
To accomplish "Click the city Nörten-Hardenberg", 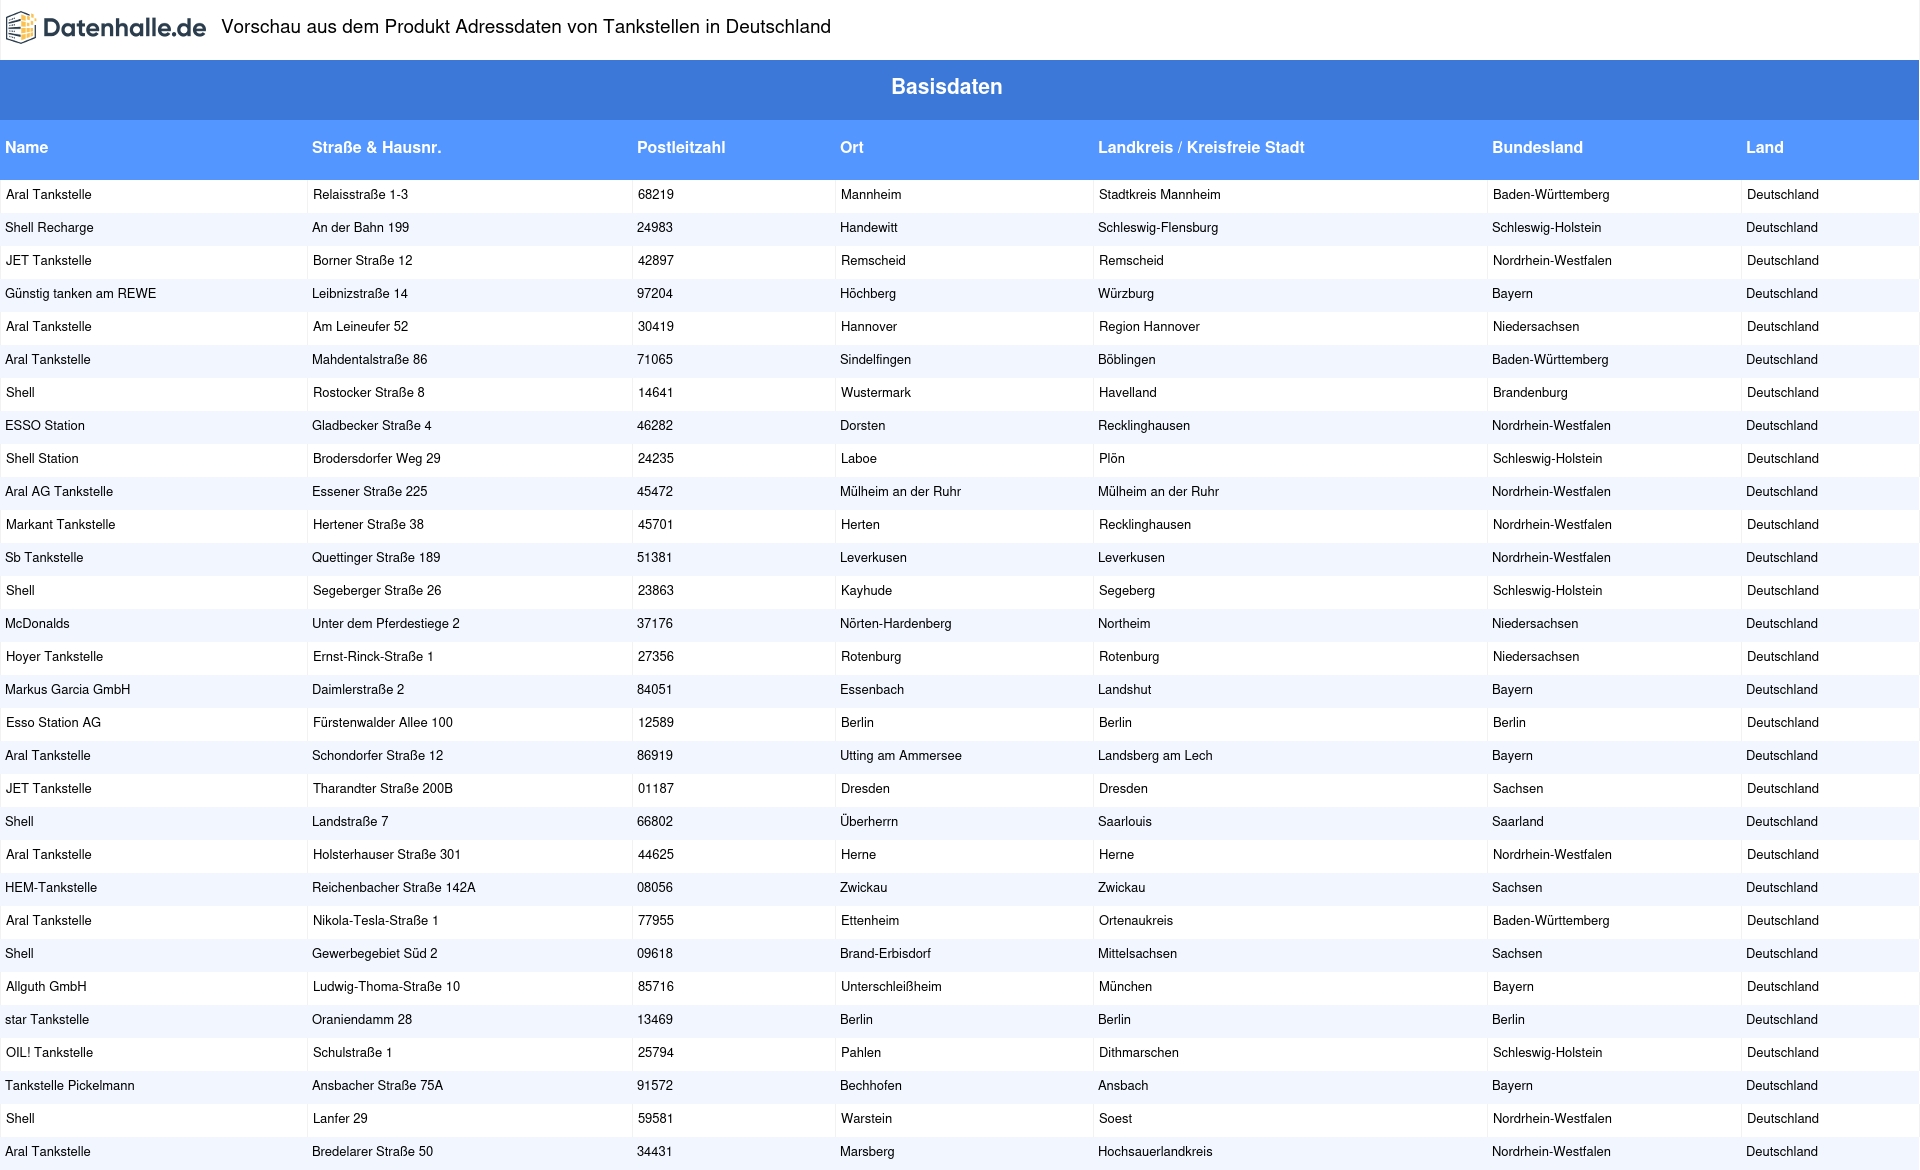I will [x=896, y=624].
